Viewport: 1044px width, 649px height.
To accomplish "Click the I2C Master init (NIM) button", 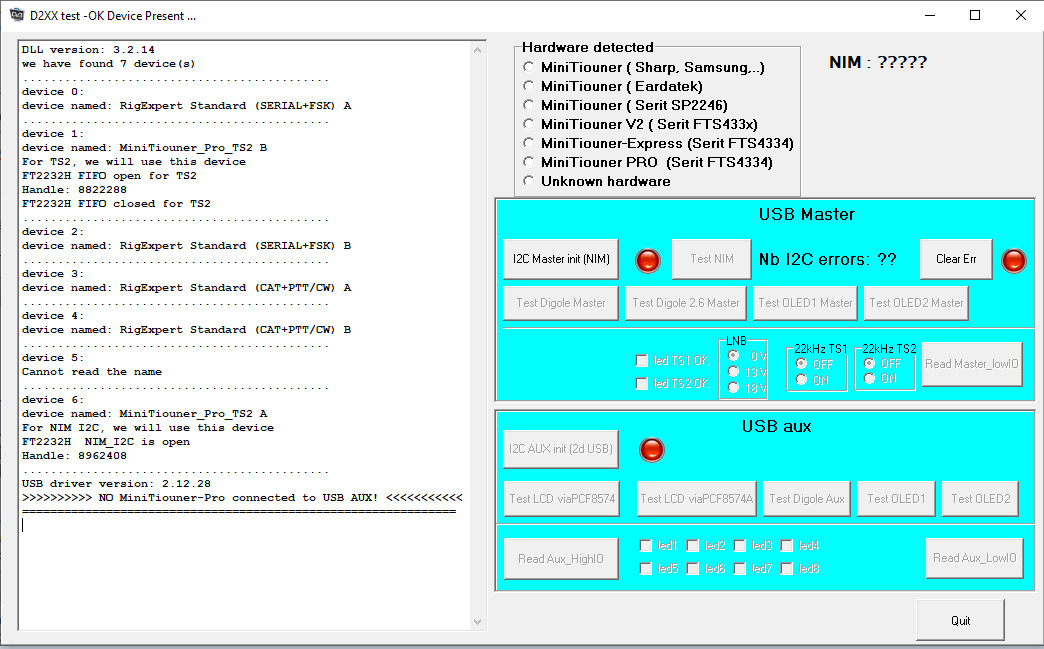I will coord(561,259).
